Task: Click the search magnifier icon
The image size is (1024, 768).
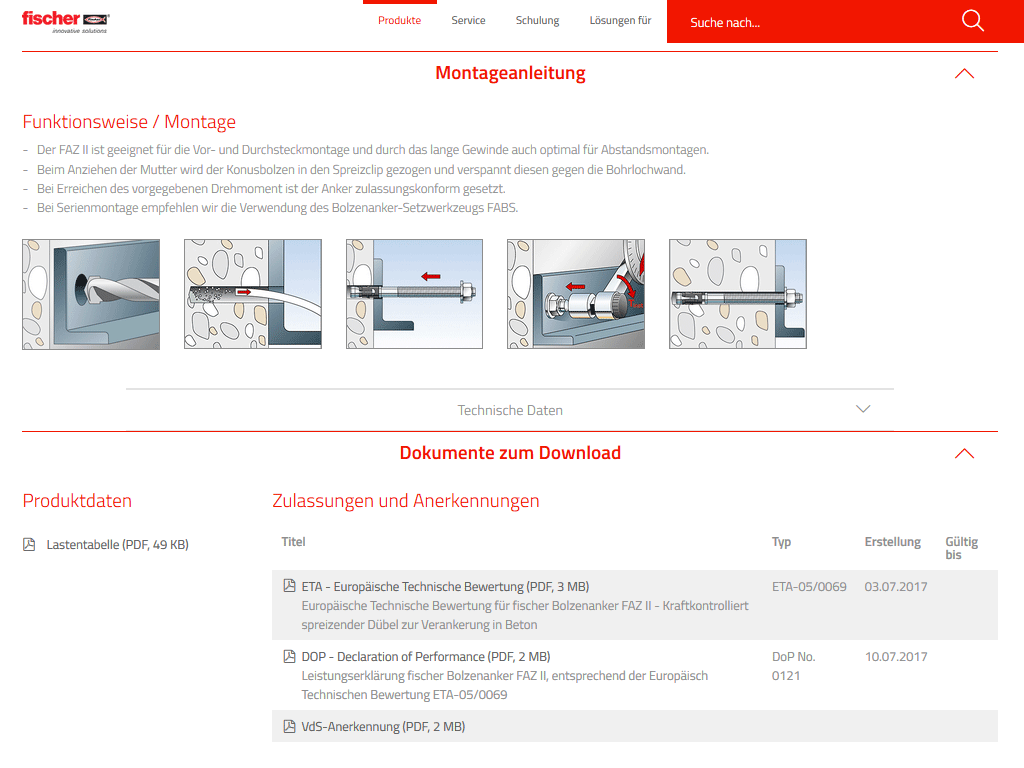Action: click(x=972, y=21)
